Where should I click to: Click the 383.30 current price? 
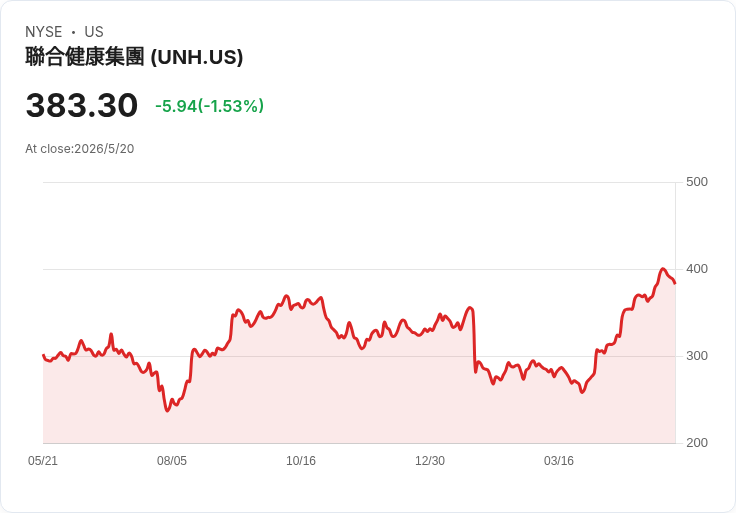pos(82,105)
